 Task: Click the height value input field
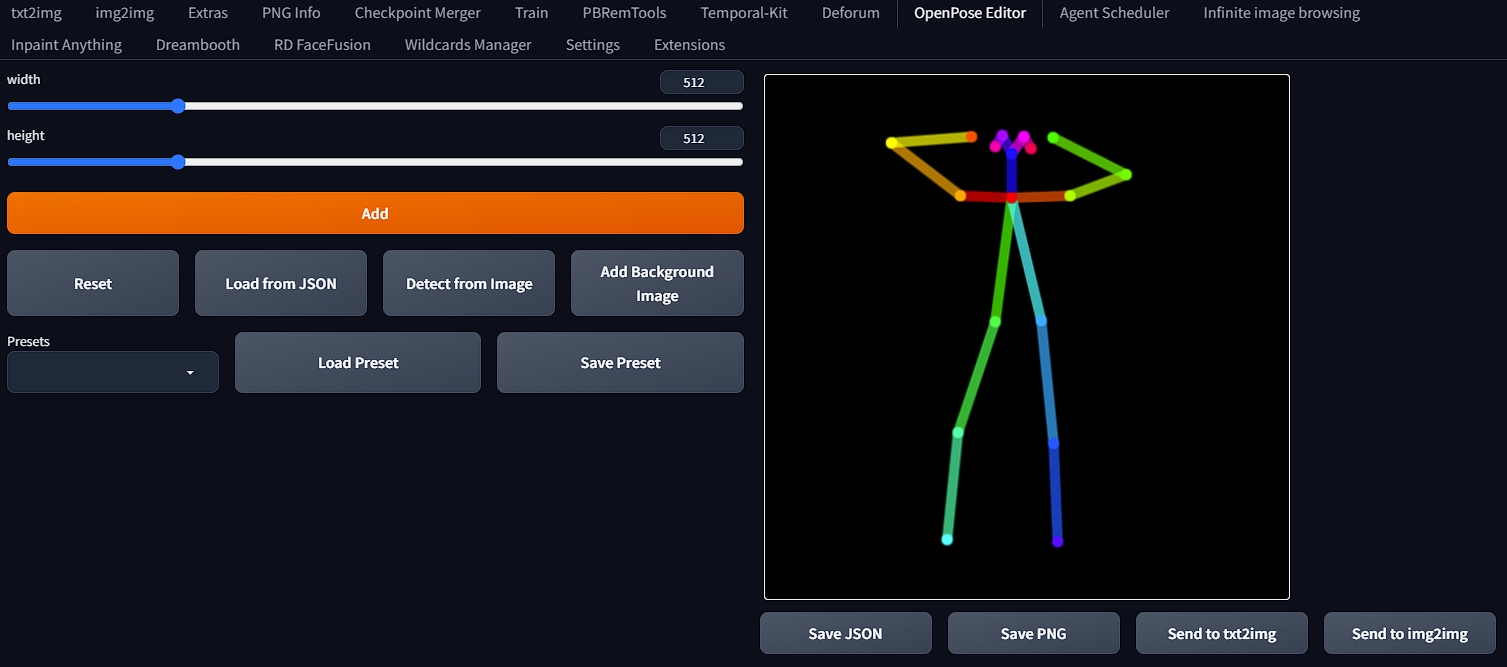point(701,137)
